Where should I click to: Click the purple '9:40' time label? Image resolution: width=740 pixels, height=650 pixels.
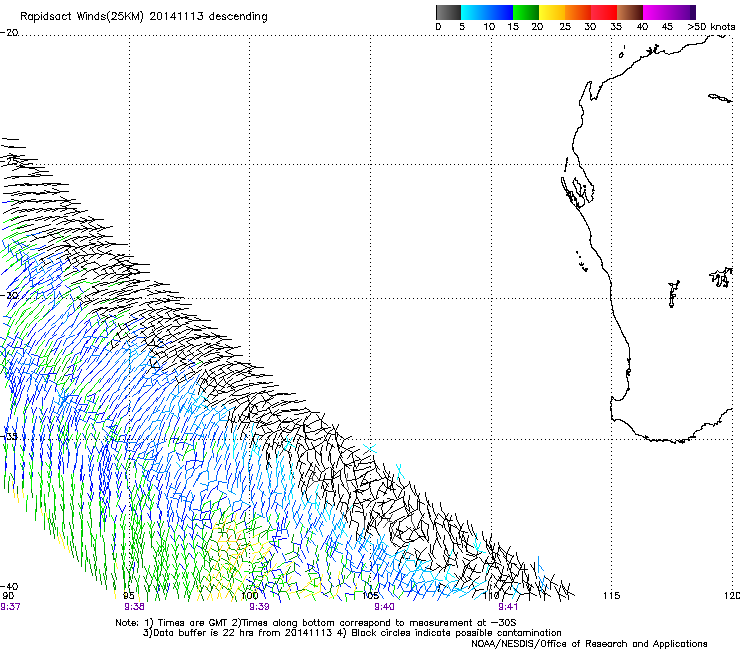click(384, 607)
